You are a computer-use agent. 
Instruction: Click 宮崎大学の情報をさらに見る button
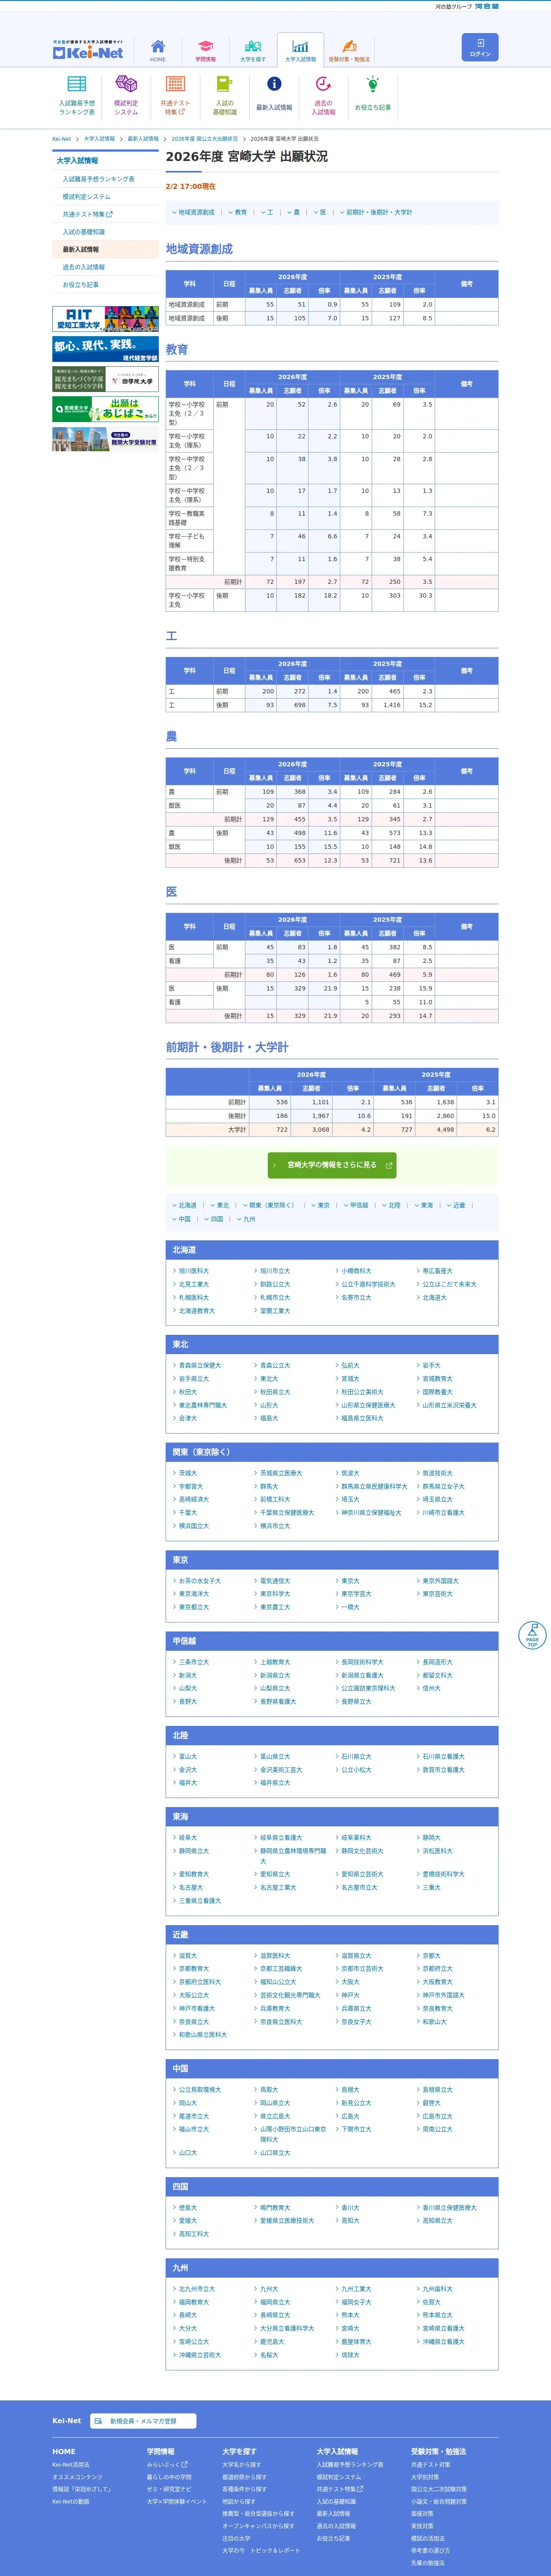tap(332, 1165)
